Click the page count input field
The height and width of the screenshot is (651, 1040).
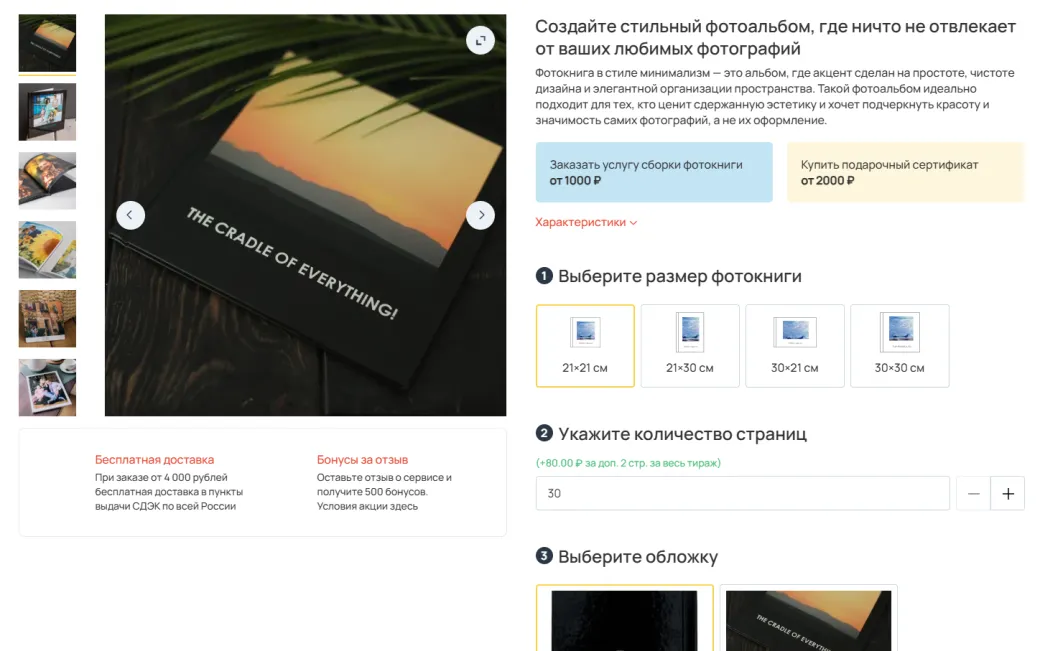[x=742, y=493]
